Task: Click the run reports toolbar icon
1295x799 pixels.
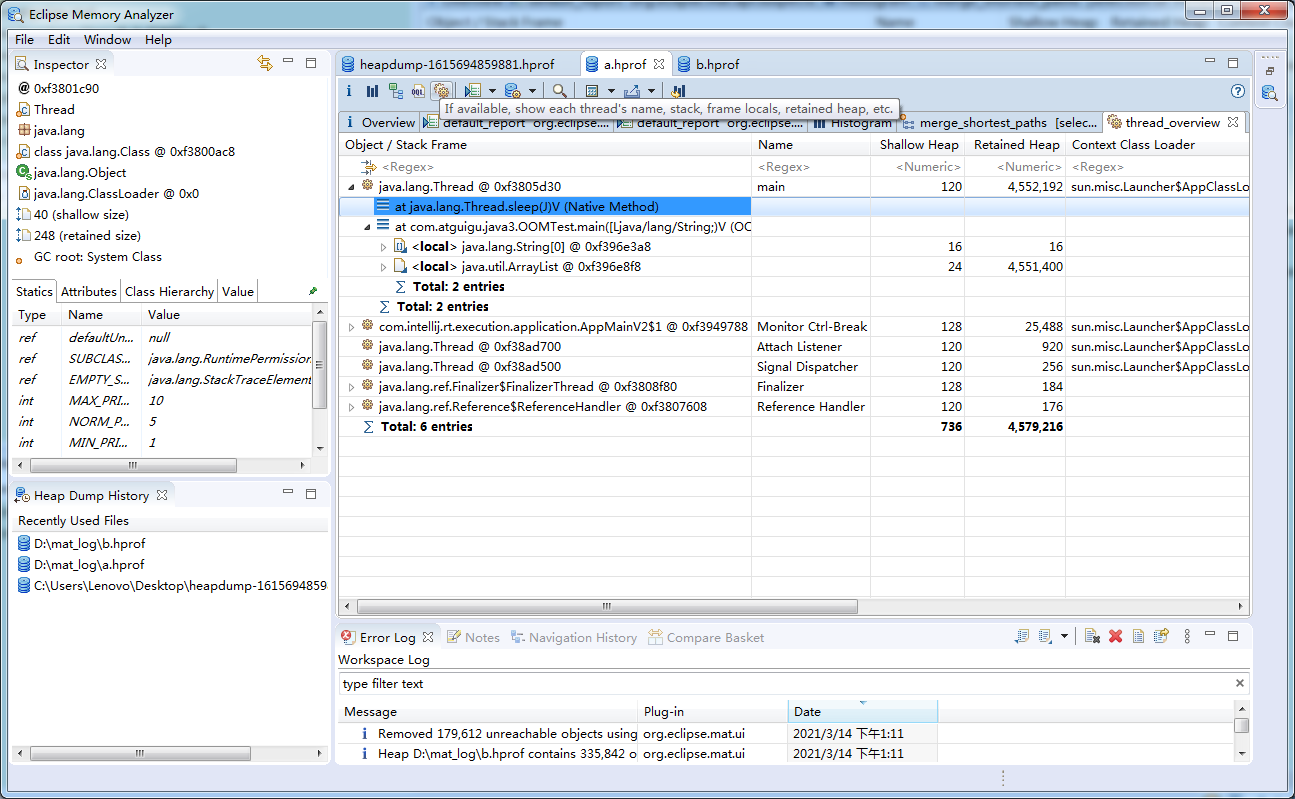Action: pyautogui.click(x=474, y=91)
